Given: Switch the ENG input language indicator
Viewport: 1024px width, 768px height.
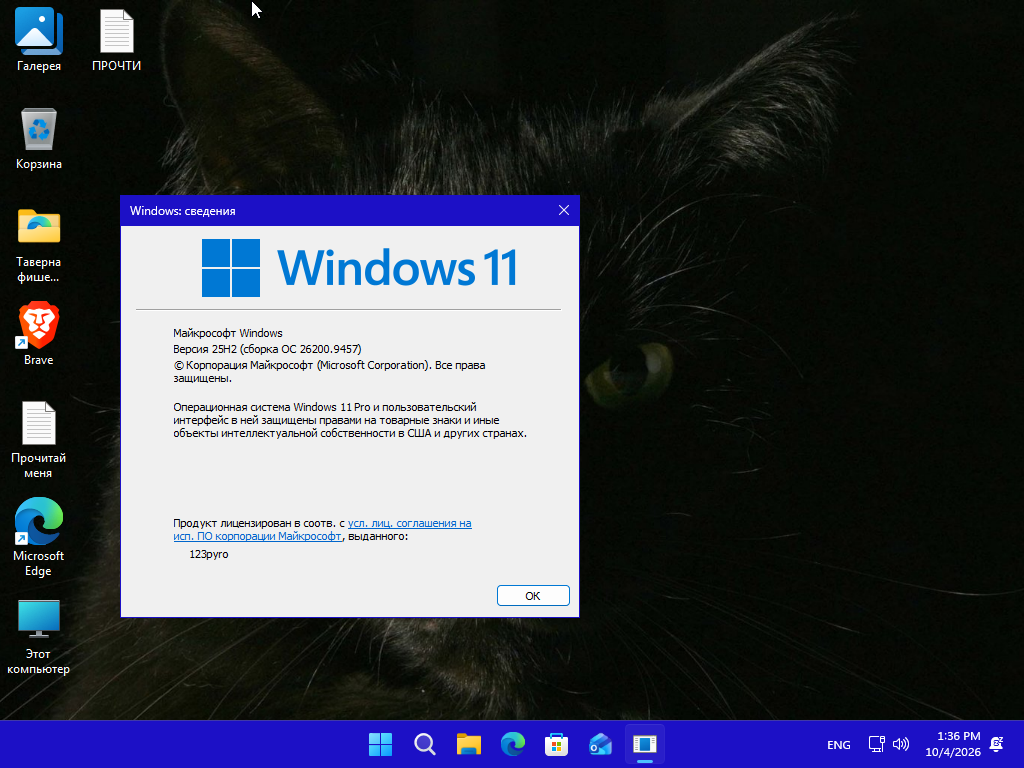Looking at the screenshot, I should (839, 744).
